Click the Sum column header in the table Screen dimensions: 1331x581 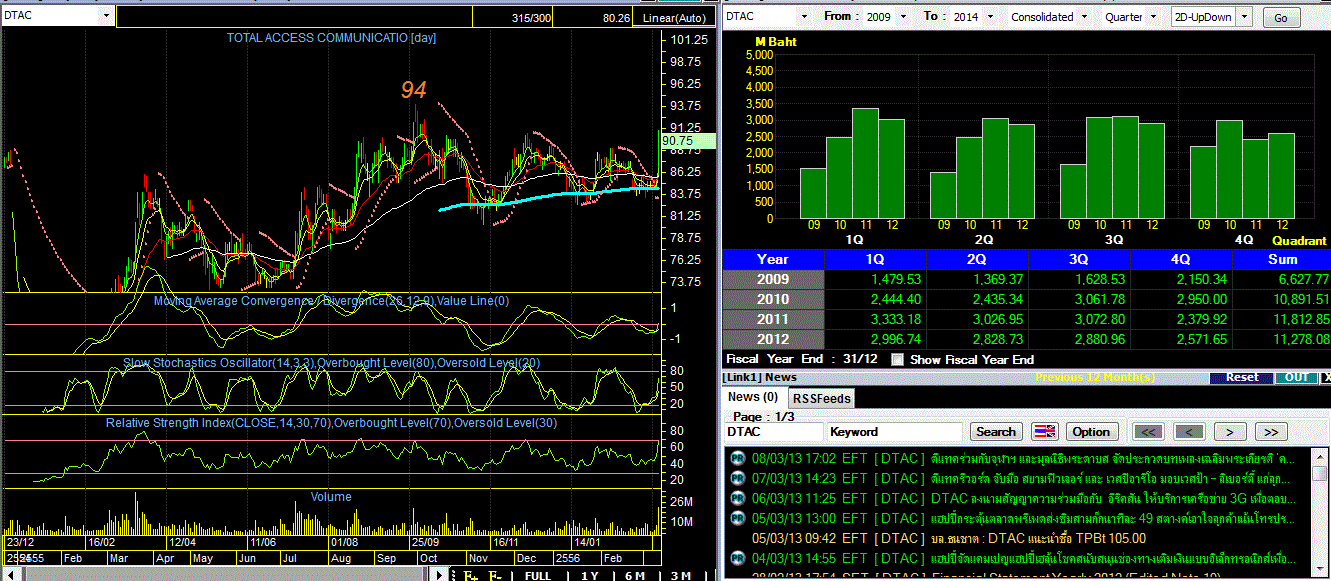pyautogui.click(x=1282, y=259)
